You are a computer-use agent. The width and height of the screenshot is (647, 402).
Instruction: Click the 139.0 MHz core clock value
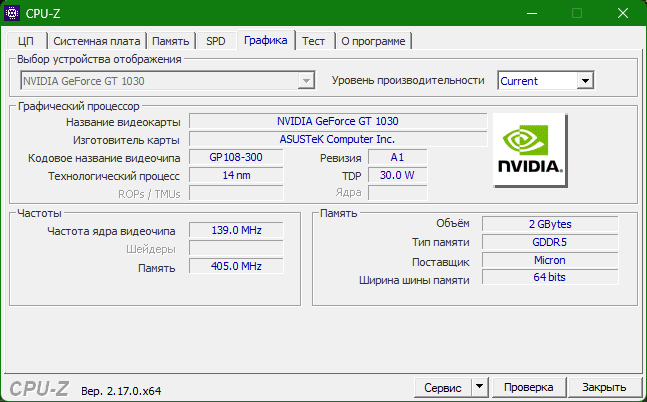236,230
